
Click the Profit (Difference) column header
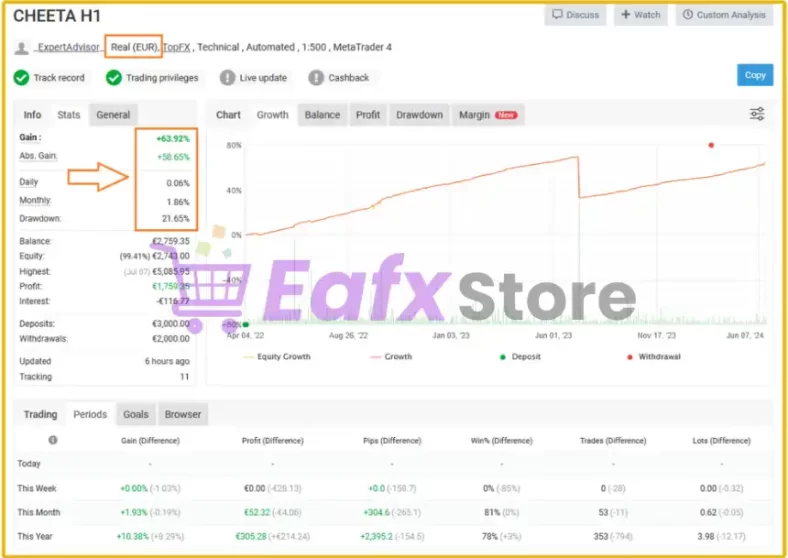[x=272, y=441]
